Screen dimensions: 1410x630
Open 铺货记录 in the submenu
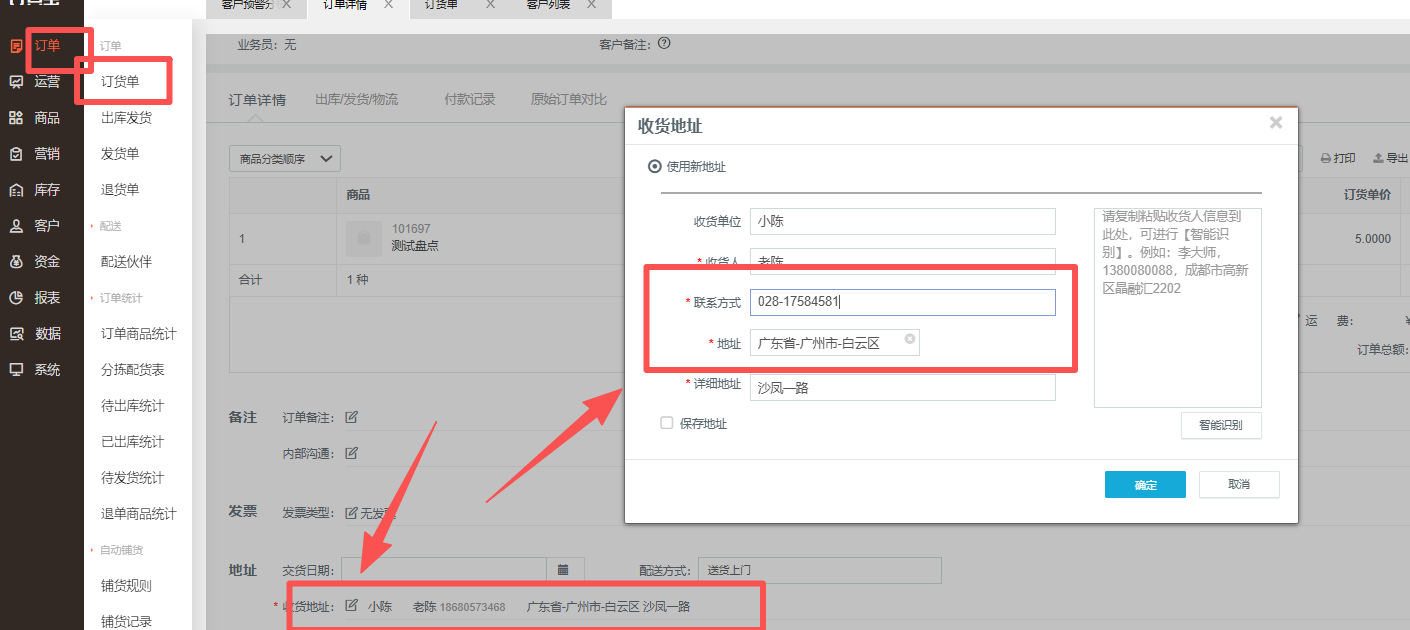126,621
